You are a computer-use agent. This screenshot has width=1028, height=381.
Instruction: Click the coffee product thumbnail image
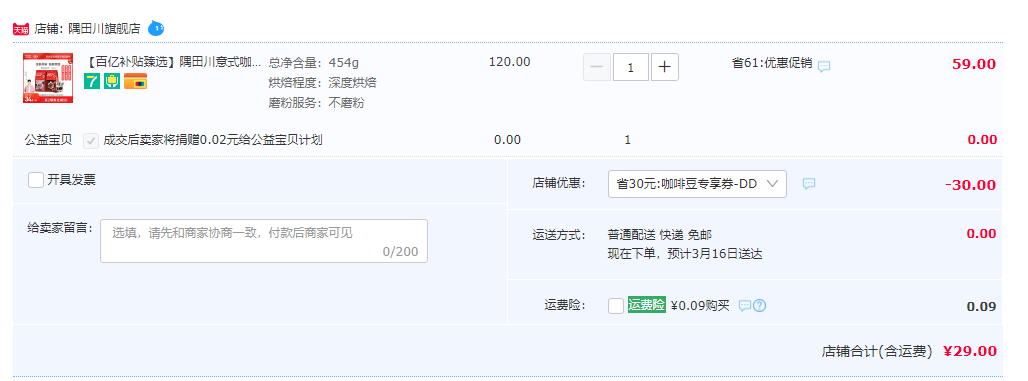point(48,78)
